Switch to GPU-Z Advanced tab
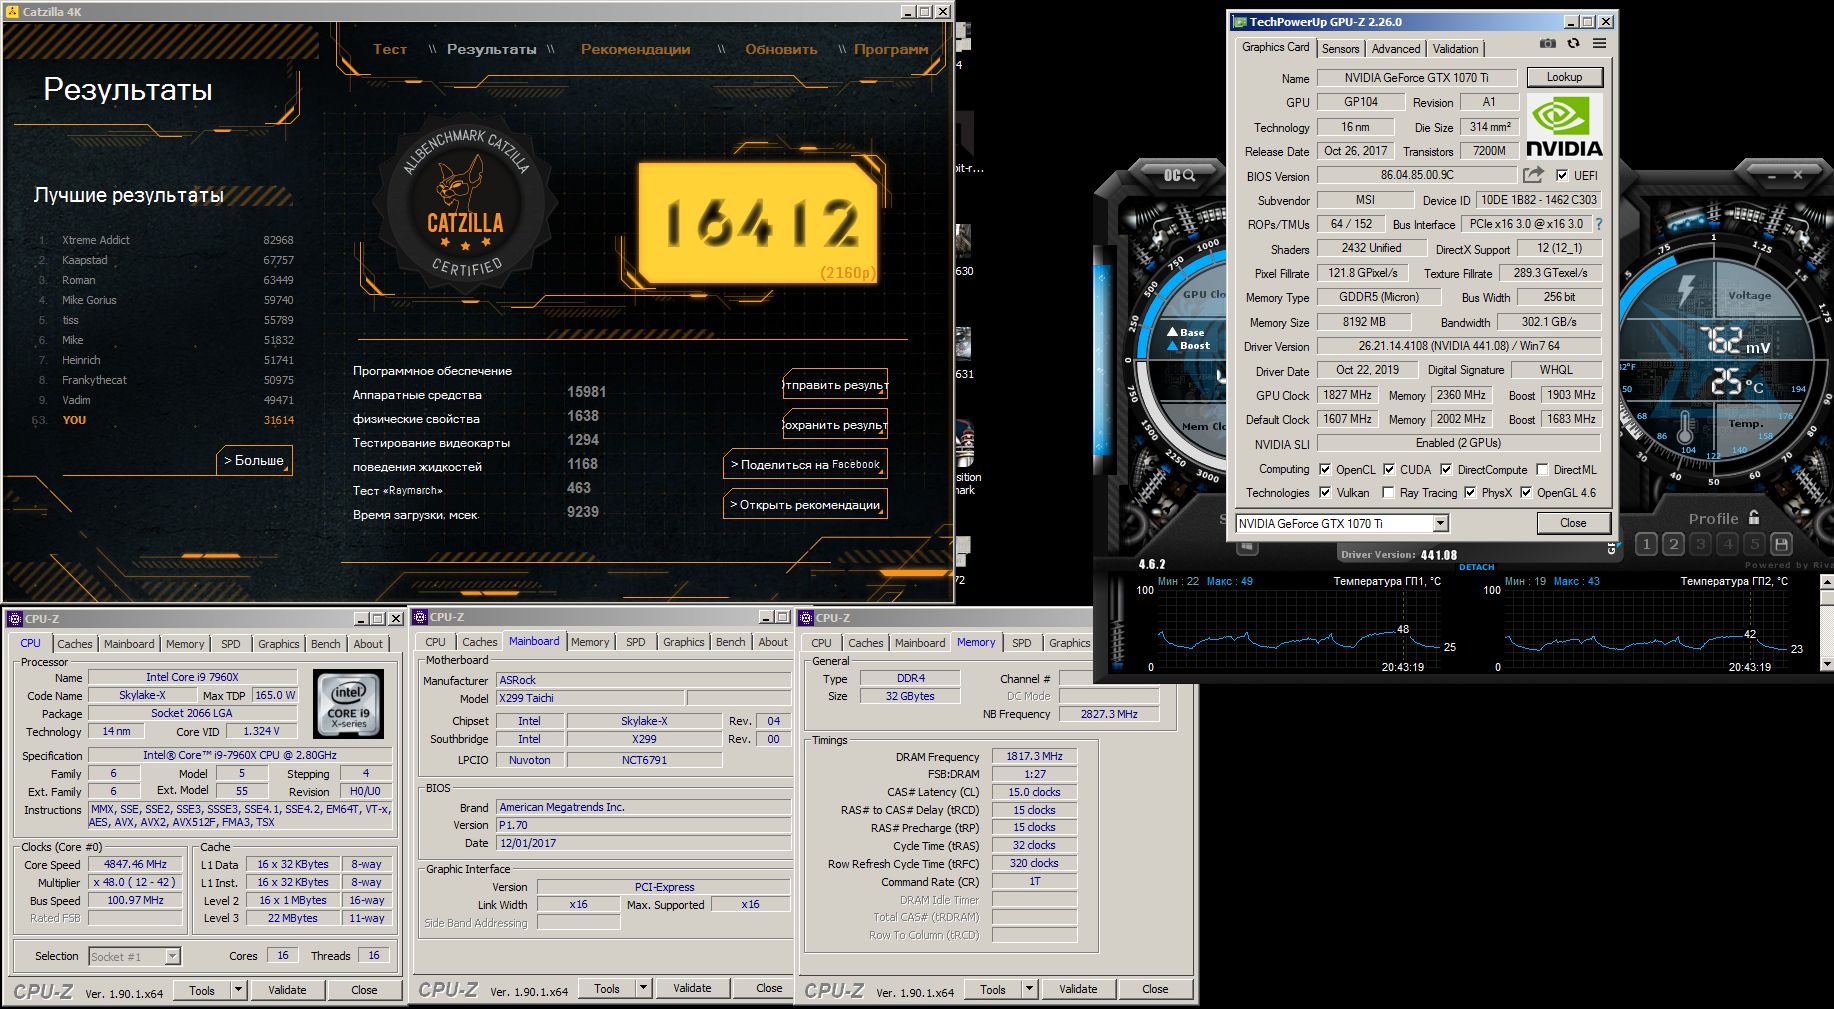1834x1009 pixels. coord(1396,49)
